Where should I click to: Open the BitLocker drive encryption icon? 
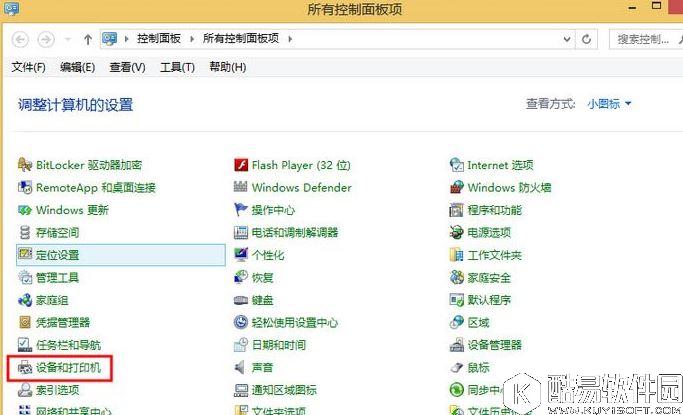tap(25, 165)
